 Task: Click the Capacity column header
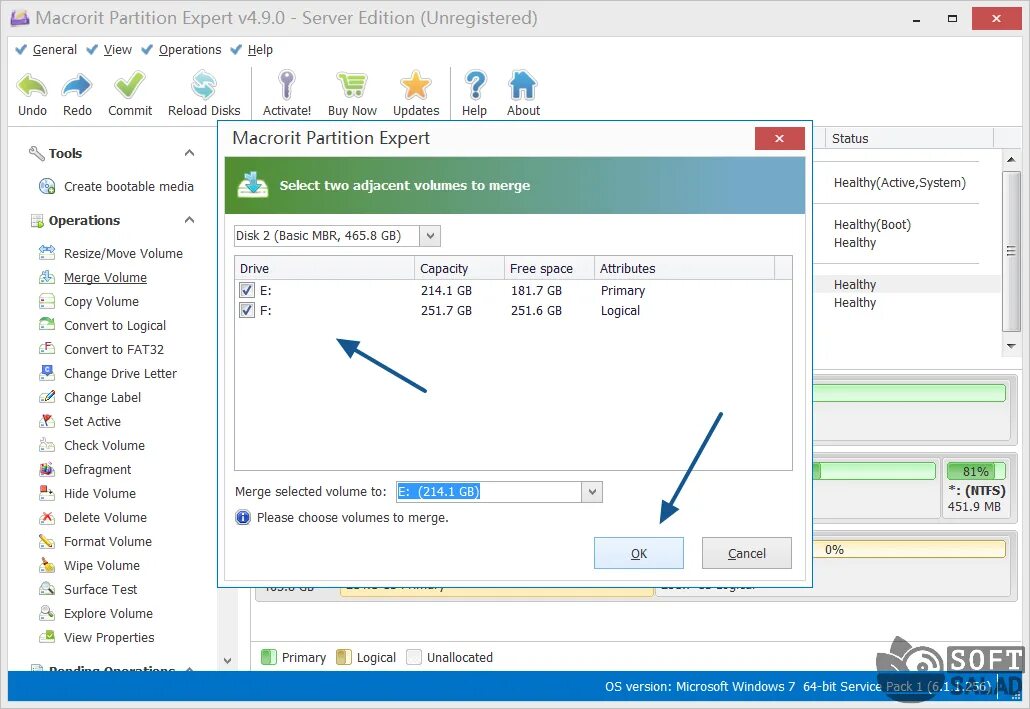(x=459, y=268)
